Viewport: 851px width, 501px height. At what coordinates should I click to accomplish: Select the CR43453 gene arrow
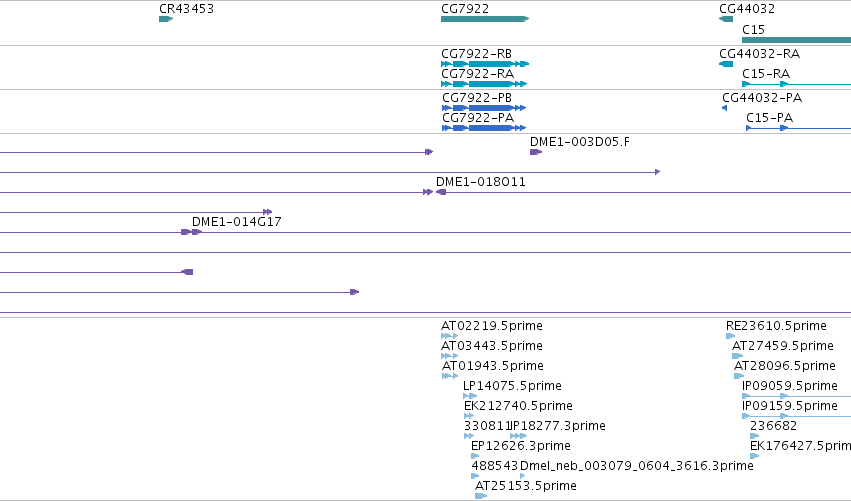(166, 19)
